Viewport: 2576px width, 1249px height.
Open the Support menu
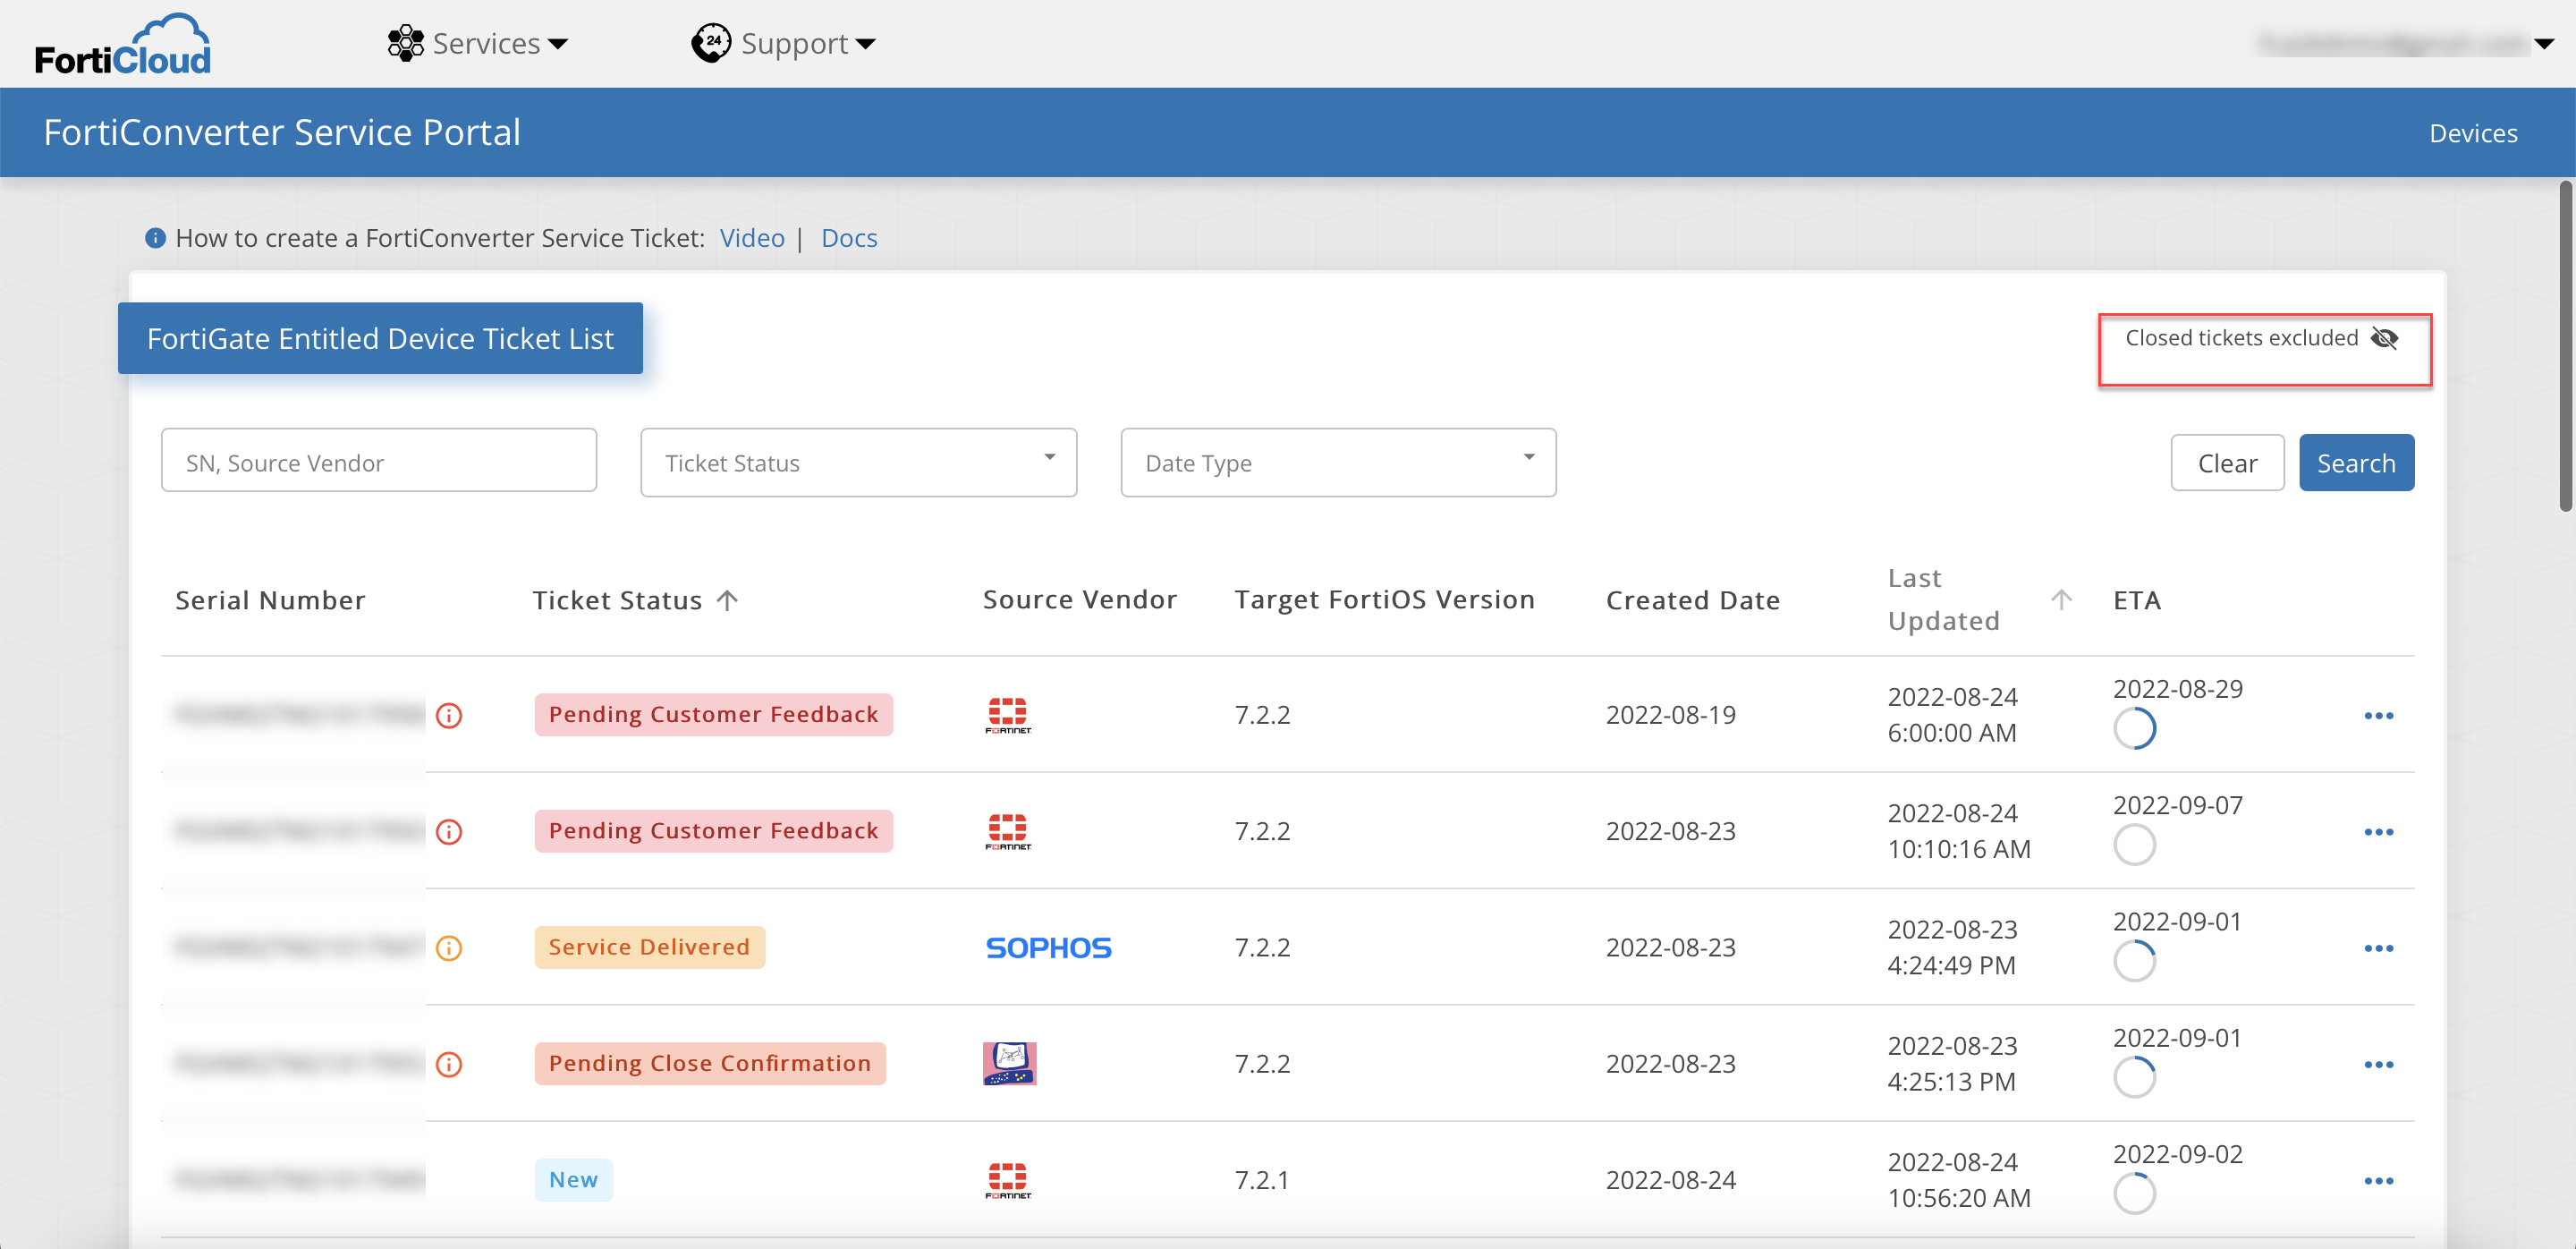coord(783,44)
